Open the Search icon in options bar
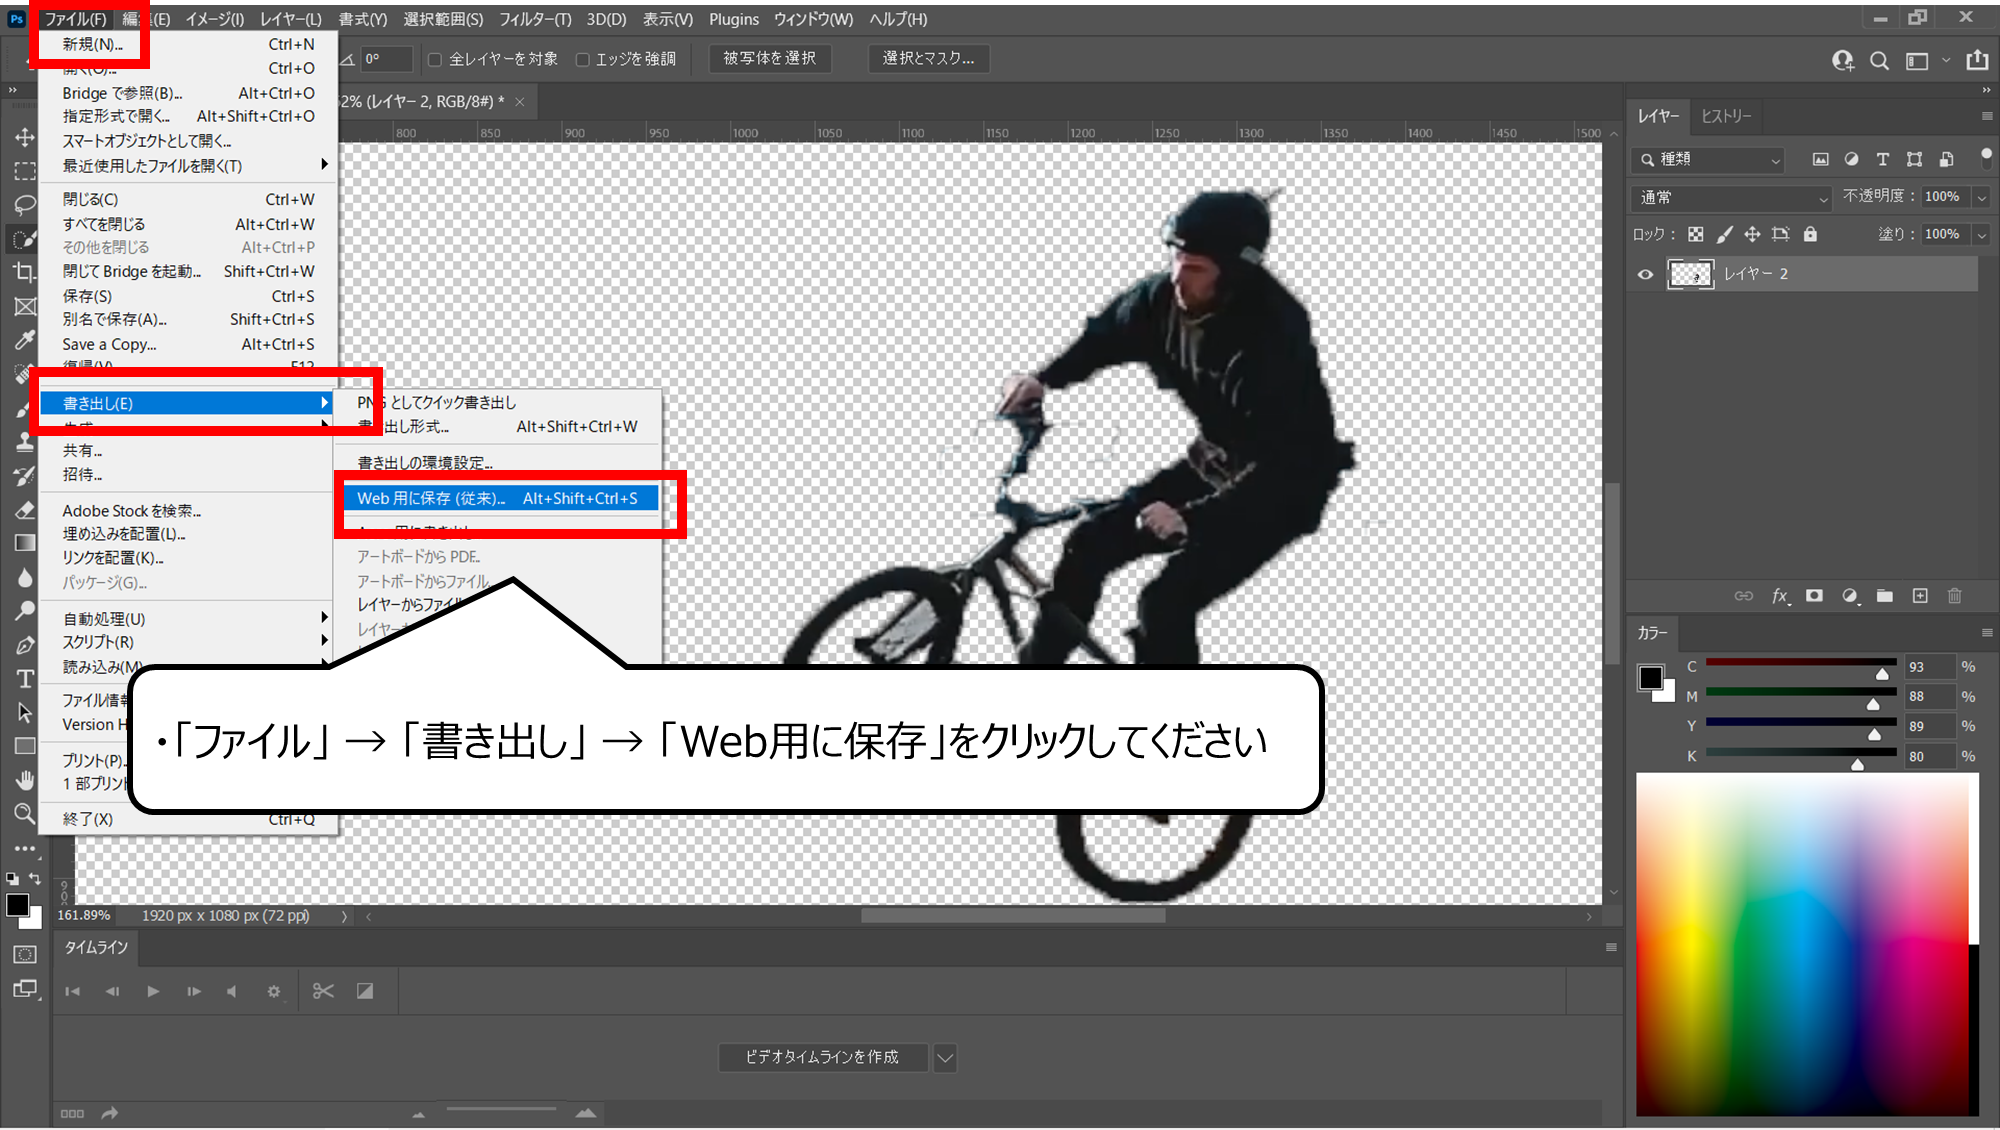Image resolution: width=2000 pixels, height=1130 pixels. tap(1879, 61)
